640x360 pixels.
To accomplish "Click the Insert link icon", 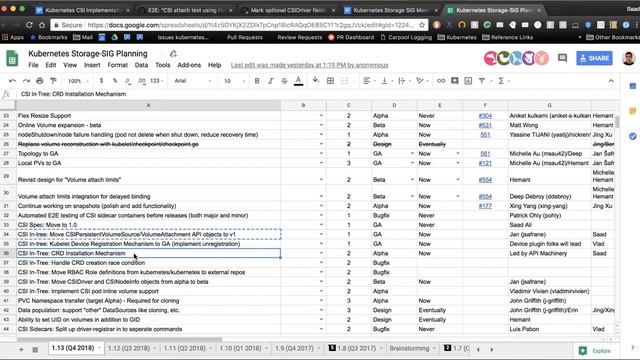I will 441,81.
